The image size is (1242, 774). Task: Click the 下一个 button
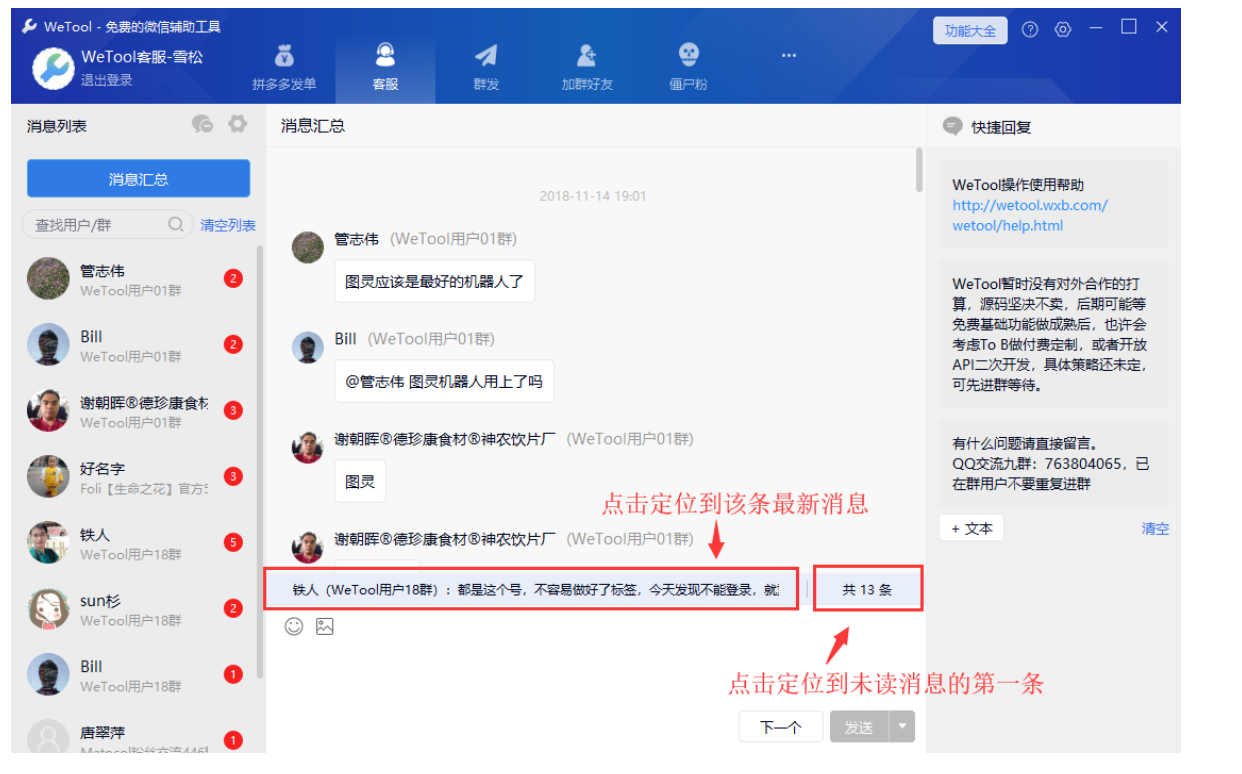click(x=781, y=727)
